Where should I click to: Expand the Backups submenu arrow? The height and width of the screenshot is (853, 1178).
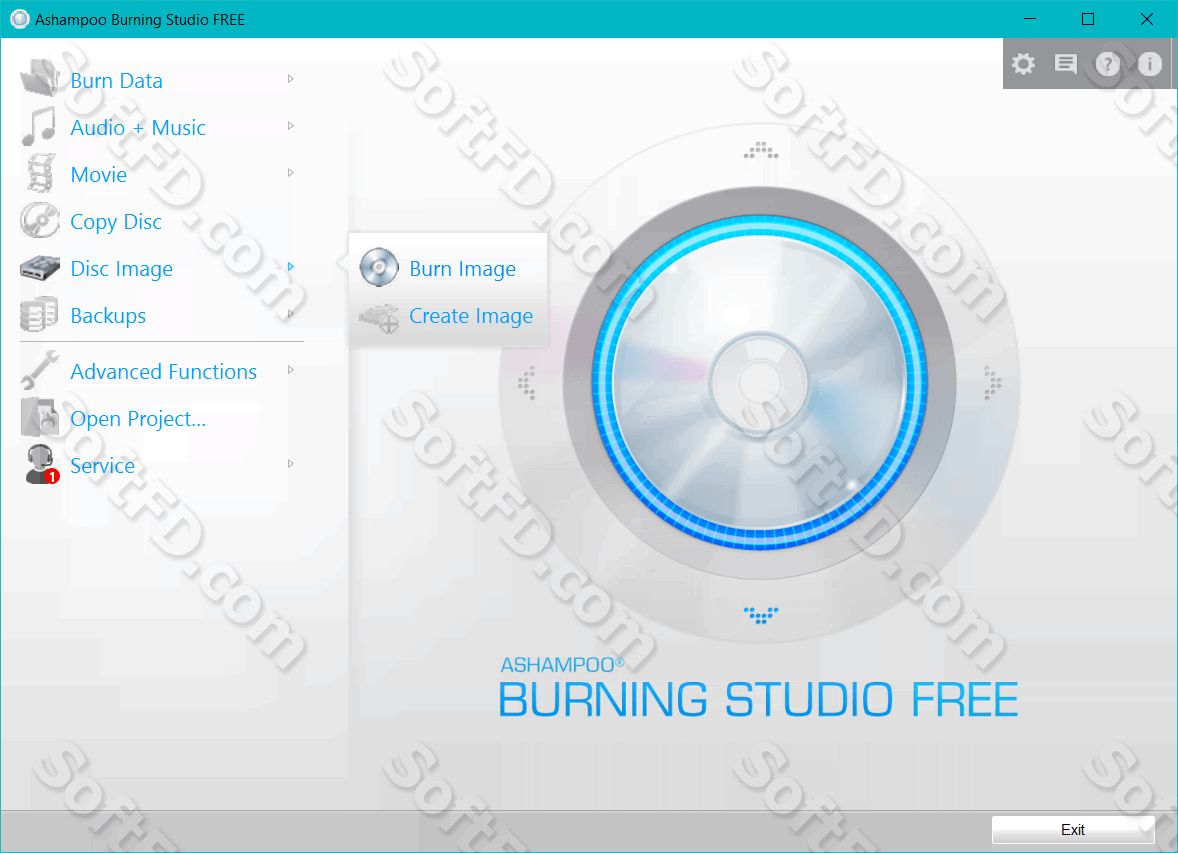291,314
